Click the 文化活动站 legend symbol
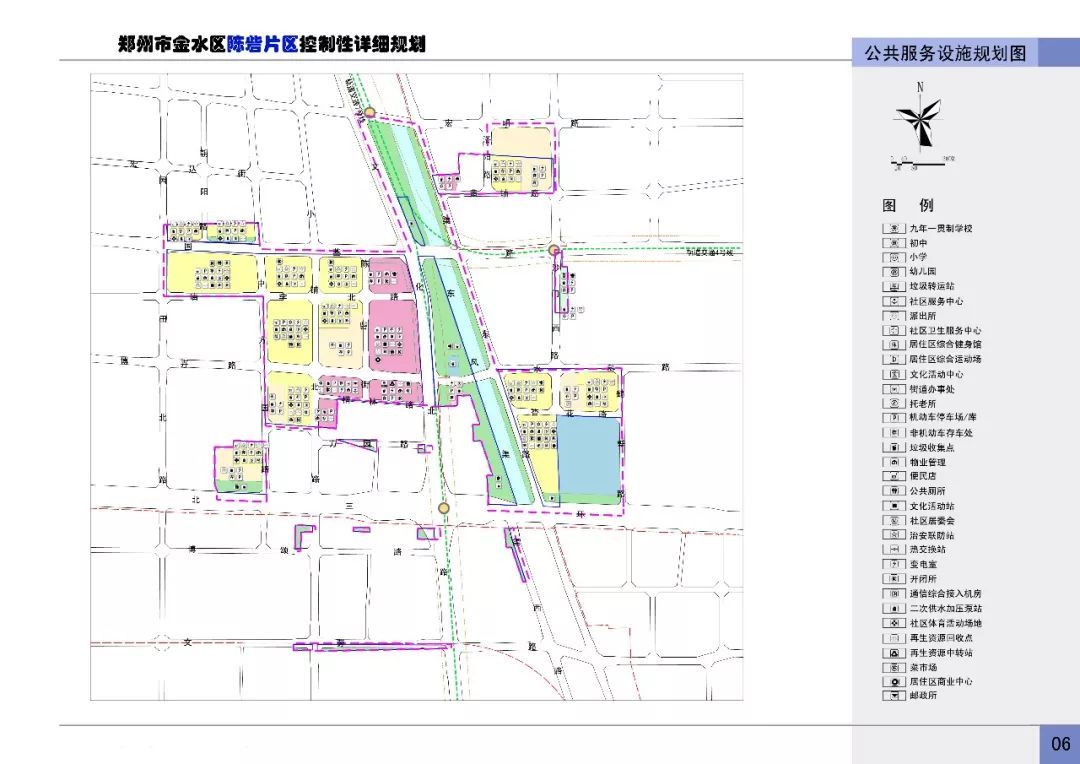The height and width of the screenshot is (764, 1080). point(894,506)
